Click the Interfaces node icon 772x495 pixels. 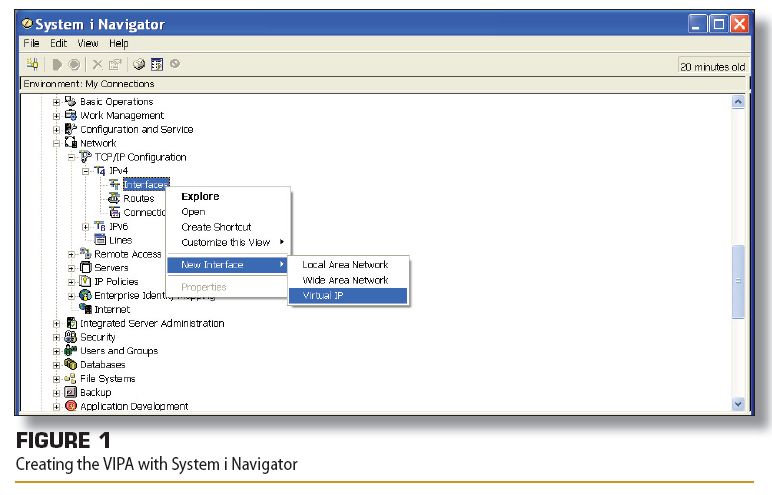tap(114, 185)
